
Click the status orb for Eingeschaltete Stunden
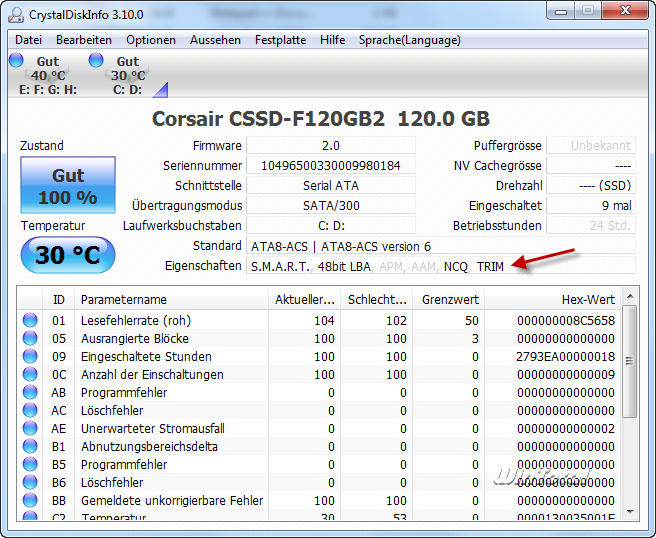(x=30, y=357)
